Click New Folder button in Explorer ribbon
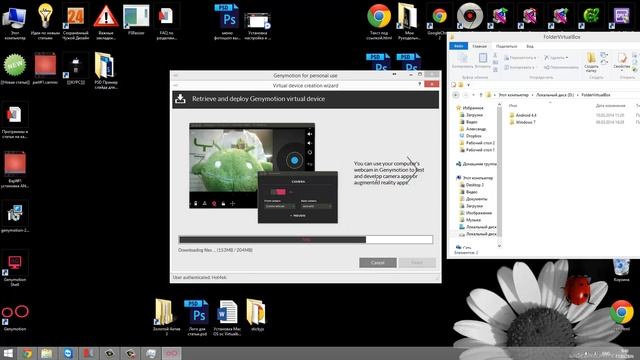 tap(591, 62)
